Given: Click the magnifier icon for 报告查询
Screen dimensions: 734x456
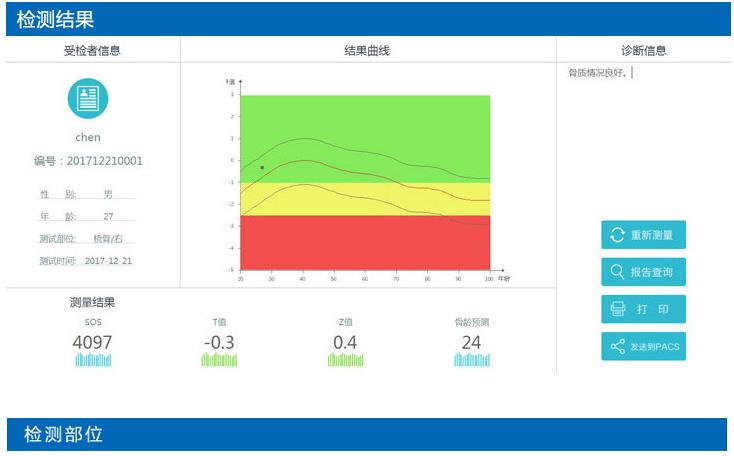Looking at the screenshot, I should click(x=617, y=272).
